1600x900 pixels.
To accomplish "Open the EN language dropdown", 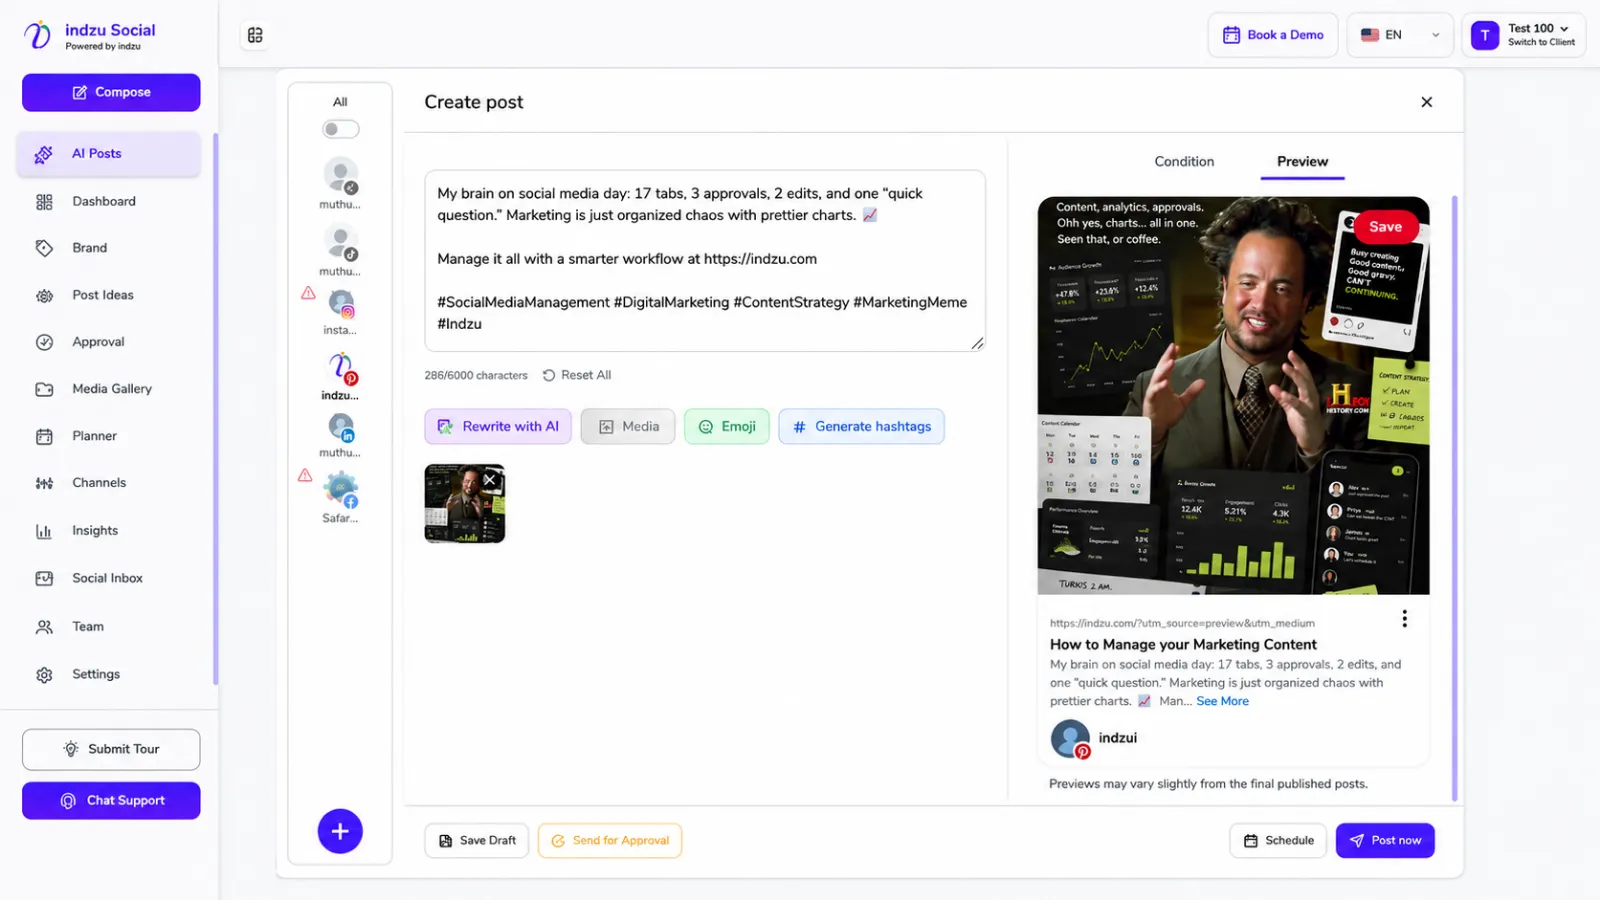I will [x=1400, y=35].
